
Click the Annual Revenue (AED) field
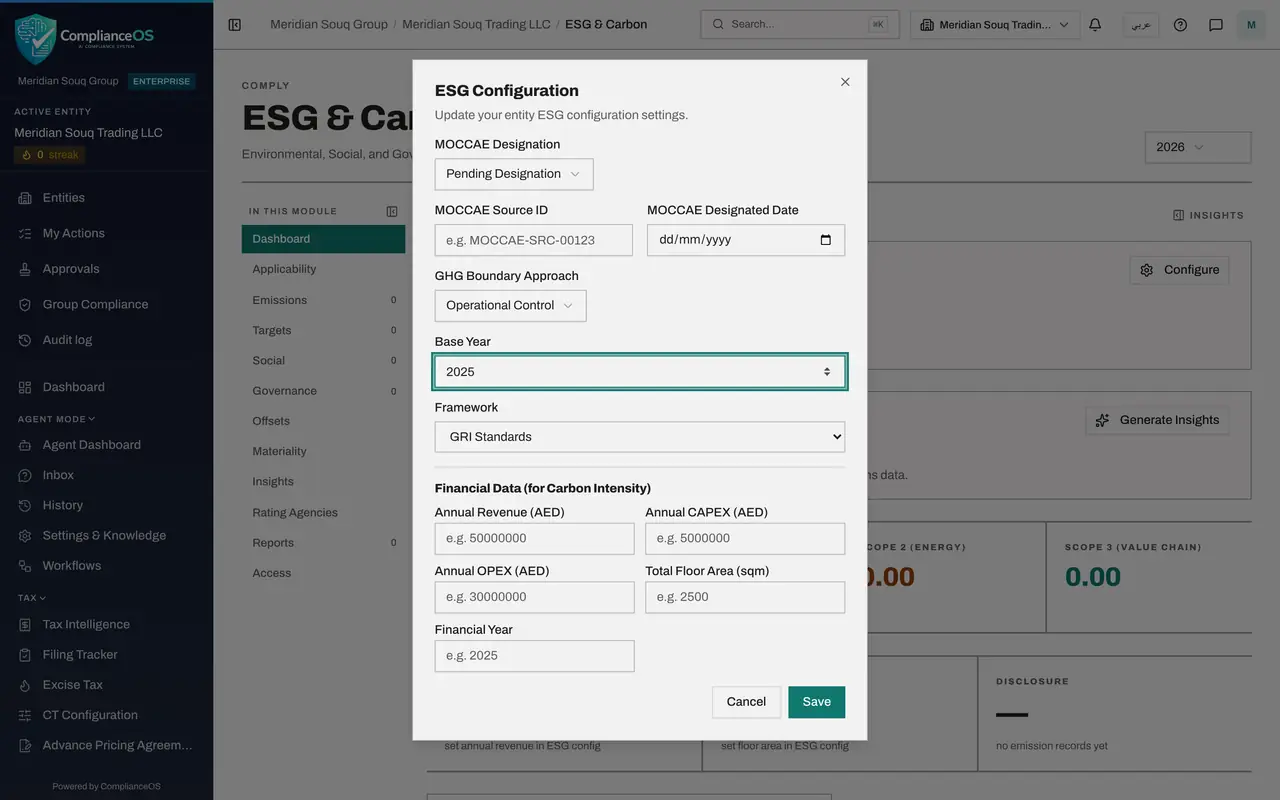coord(534,538)
